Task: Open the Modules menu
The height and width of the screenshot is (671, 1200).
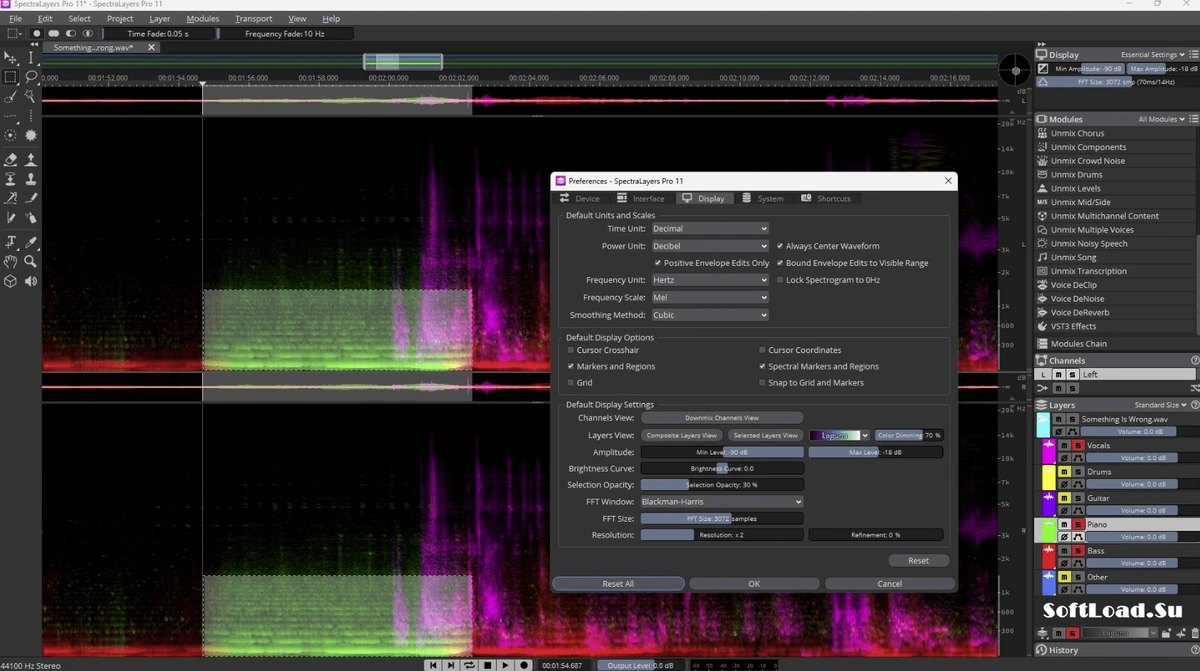Action: click(x=202, y=18)
